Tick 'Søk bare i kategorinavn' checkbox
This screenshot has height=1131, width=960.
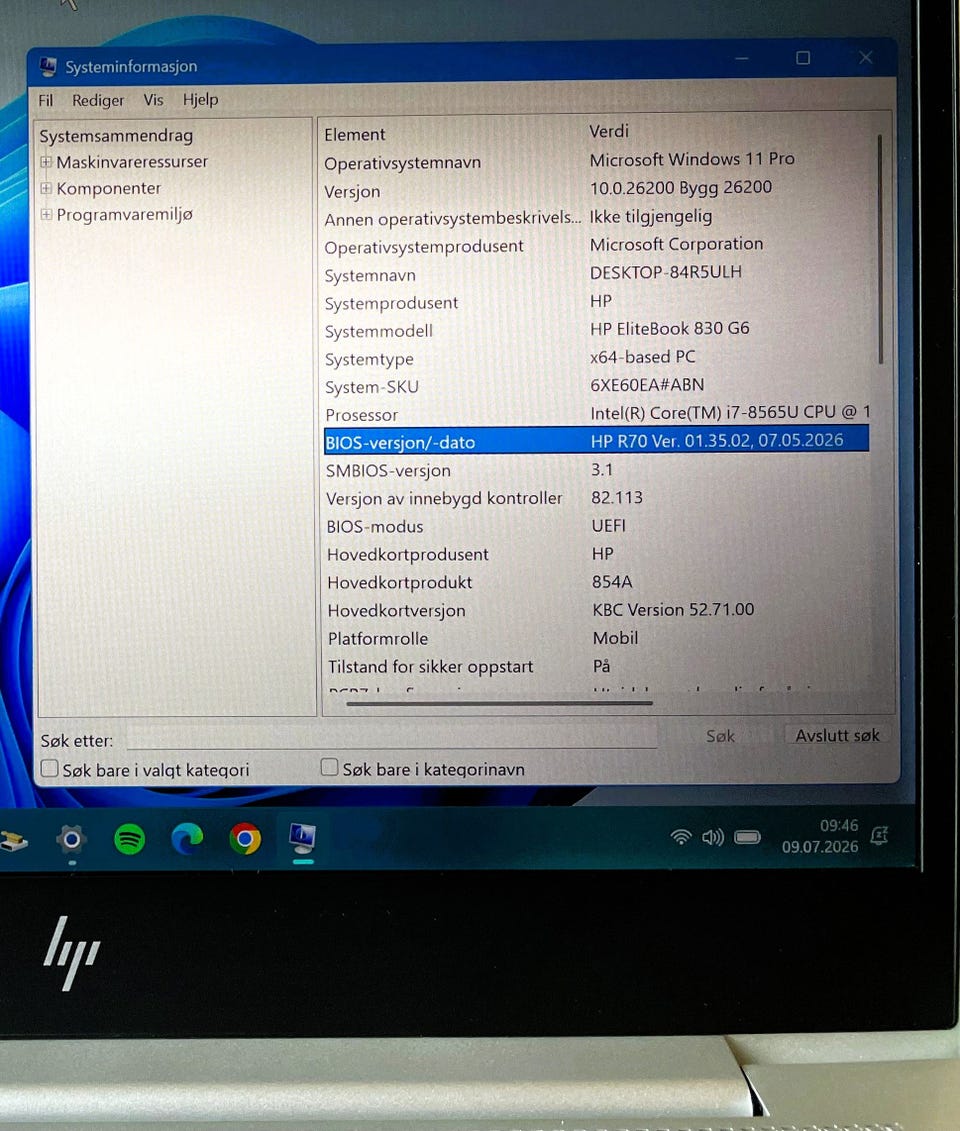(x=329, y=767)
